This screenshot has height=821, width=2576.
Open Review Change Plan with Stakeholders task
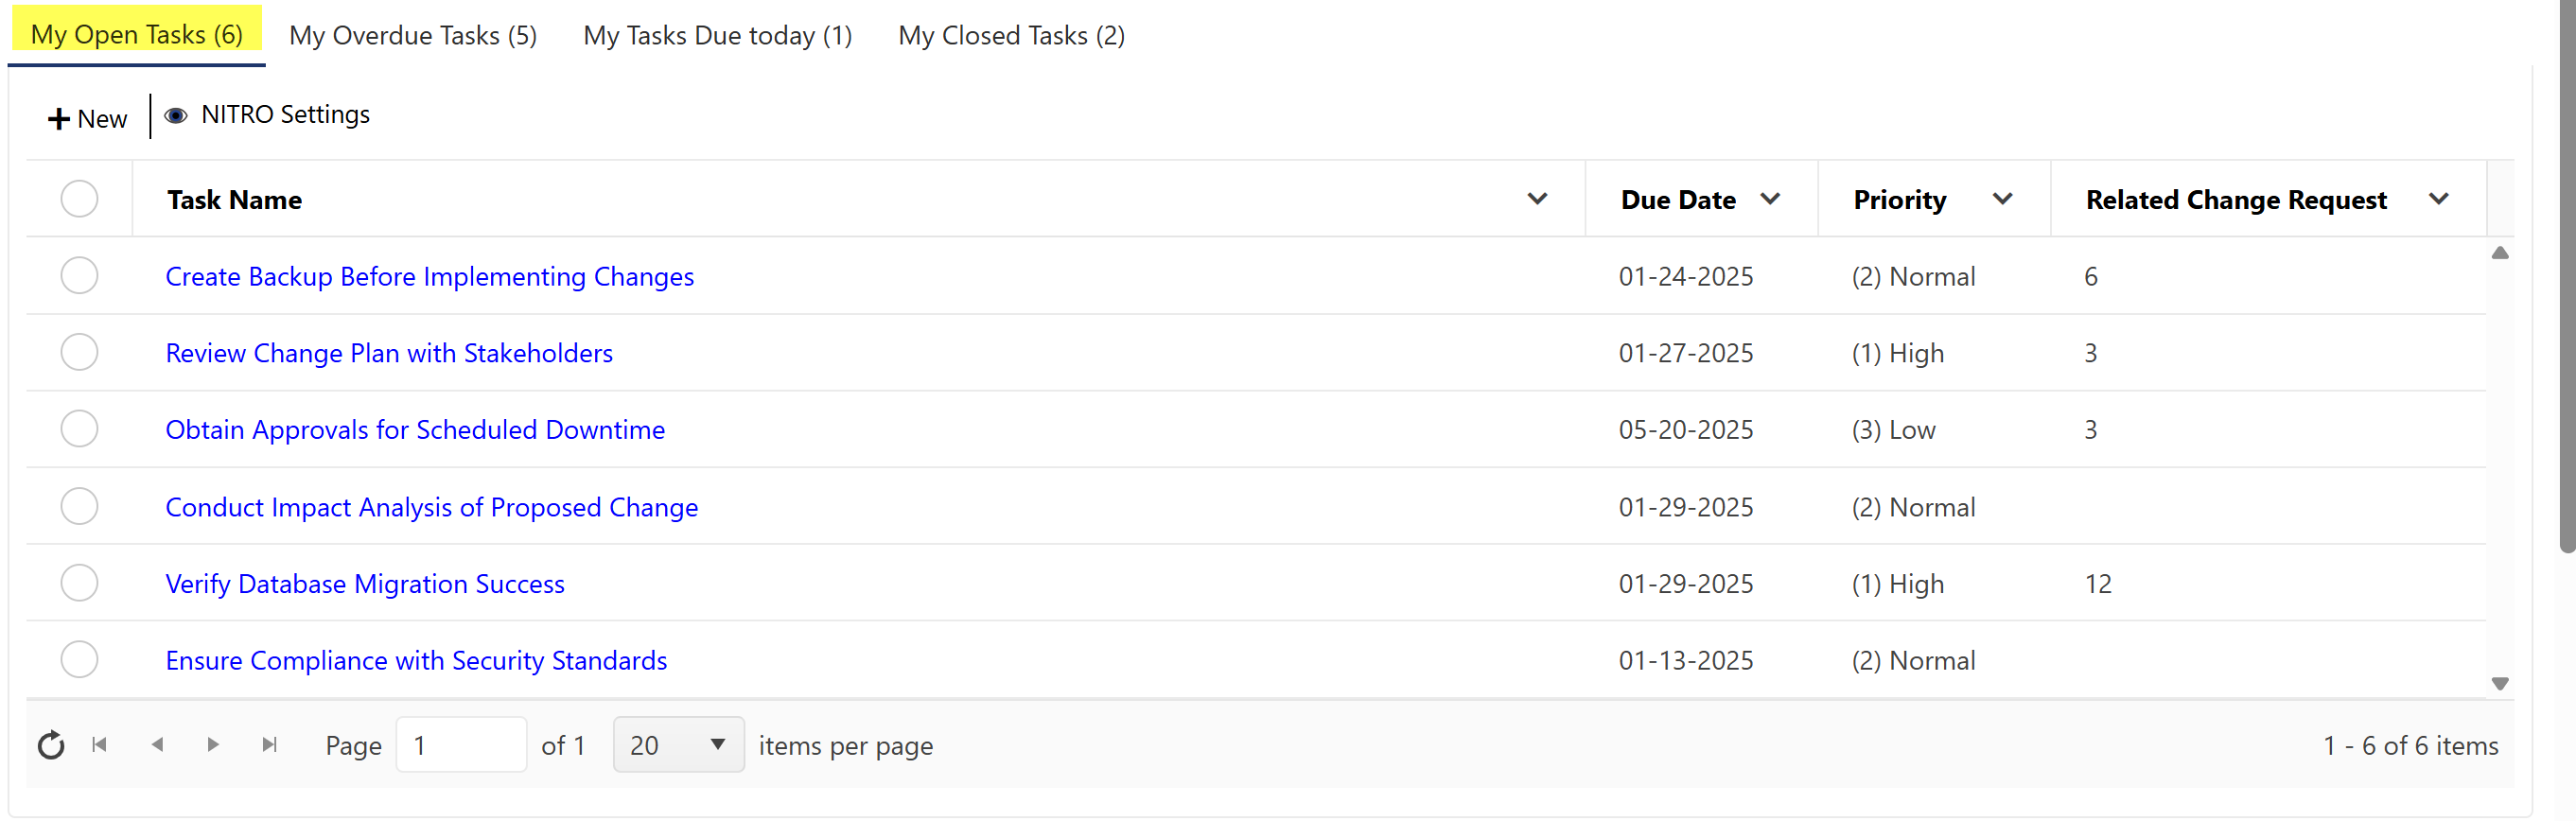pos(389,353)
